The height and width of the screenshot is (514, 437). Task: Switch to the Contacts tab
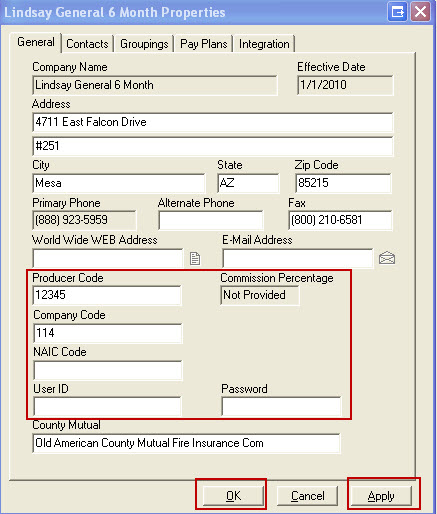click(x=87, y=44)
